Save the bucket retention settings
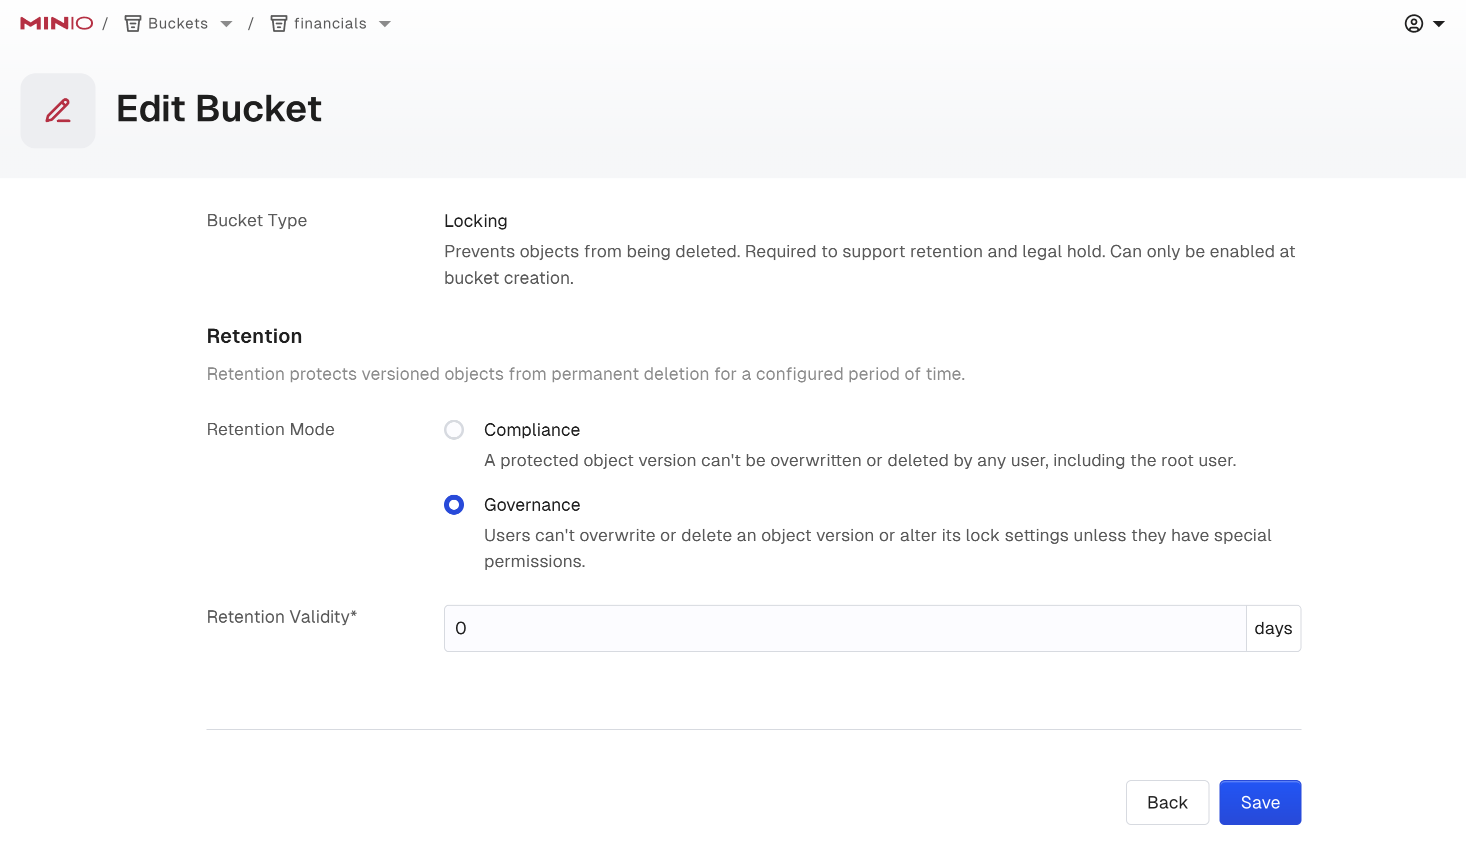Screen dimensions: 1466x842 click(1260, 802)
